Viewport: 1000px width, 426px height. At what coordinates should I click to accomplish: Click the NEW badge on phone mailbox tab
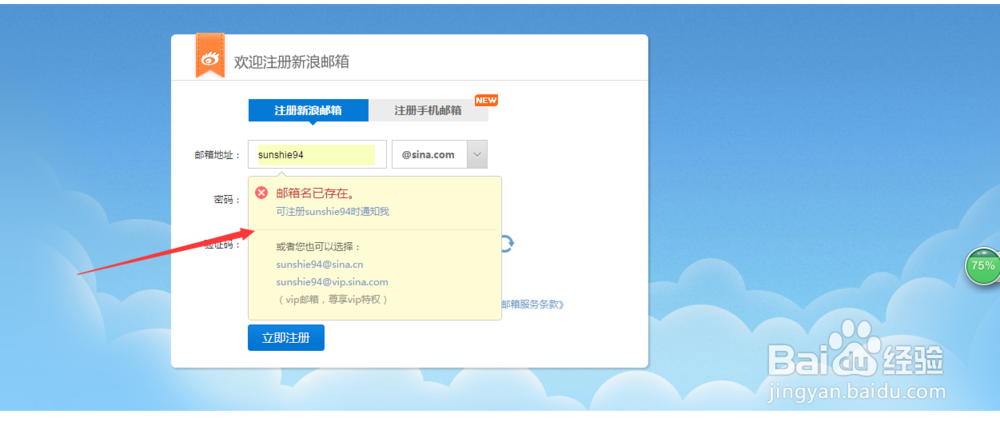486,100
